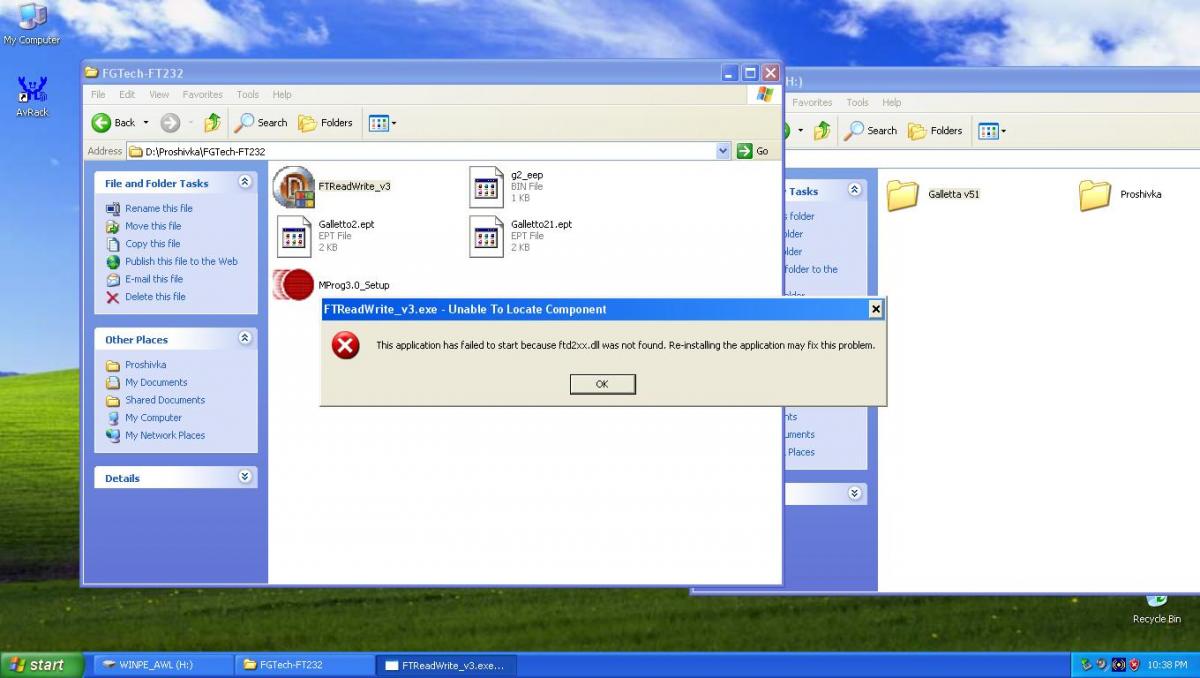Click Publish this file to the Web
Image resolution: width=1200 pixels, height=678 pixels.
point(181,261)
